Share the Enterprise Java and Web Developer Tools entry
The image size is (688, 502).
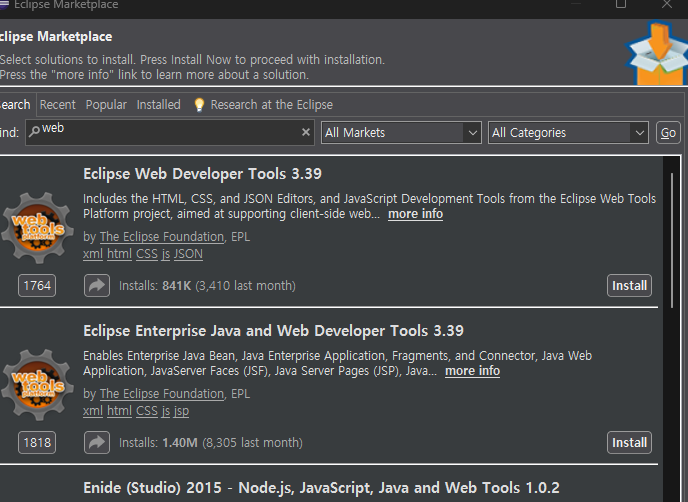[x=97, y=443]
